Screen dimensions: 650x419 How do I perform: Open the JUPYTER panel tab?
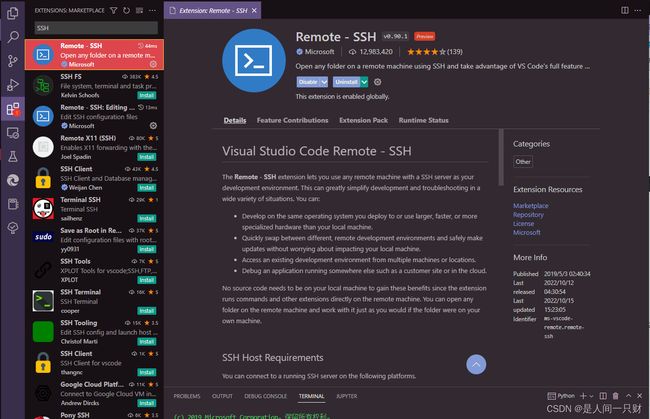coord(347,396)
